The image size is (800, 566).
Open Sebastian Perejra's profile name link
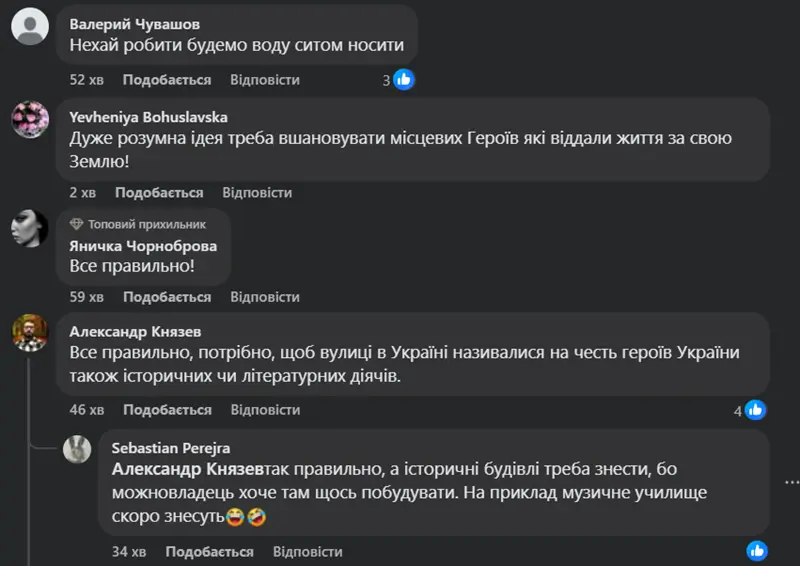170,448
